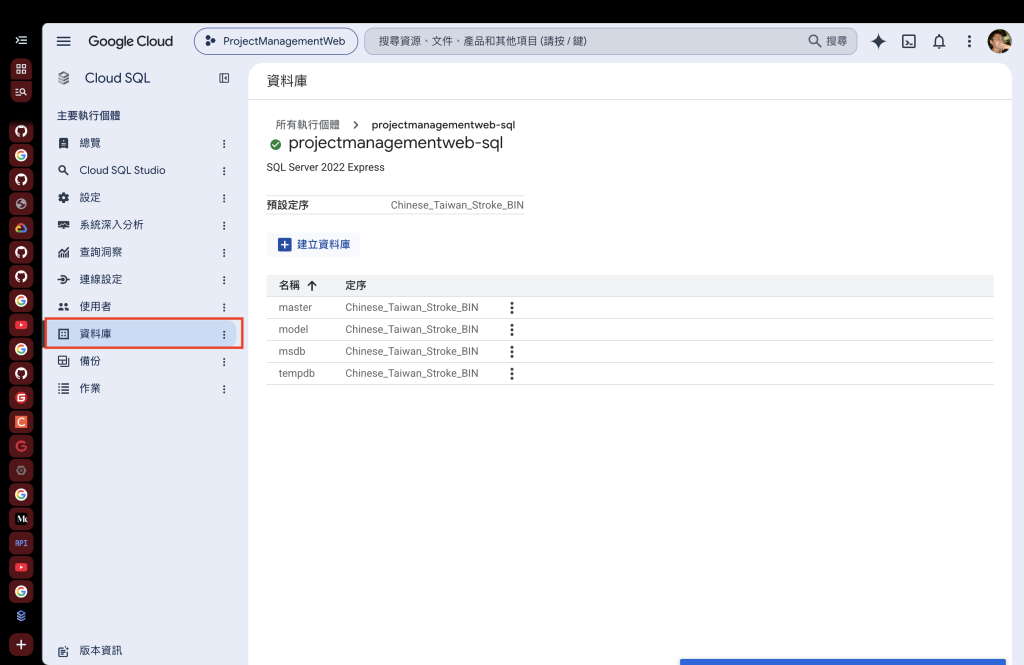
Task: Click the Cloud SQL stacked-layers product icon
Action: (x=63, y=78)
